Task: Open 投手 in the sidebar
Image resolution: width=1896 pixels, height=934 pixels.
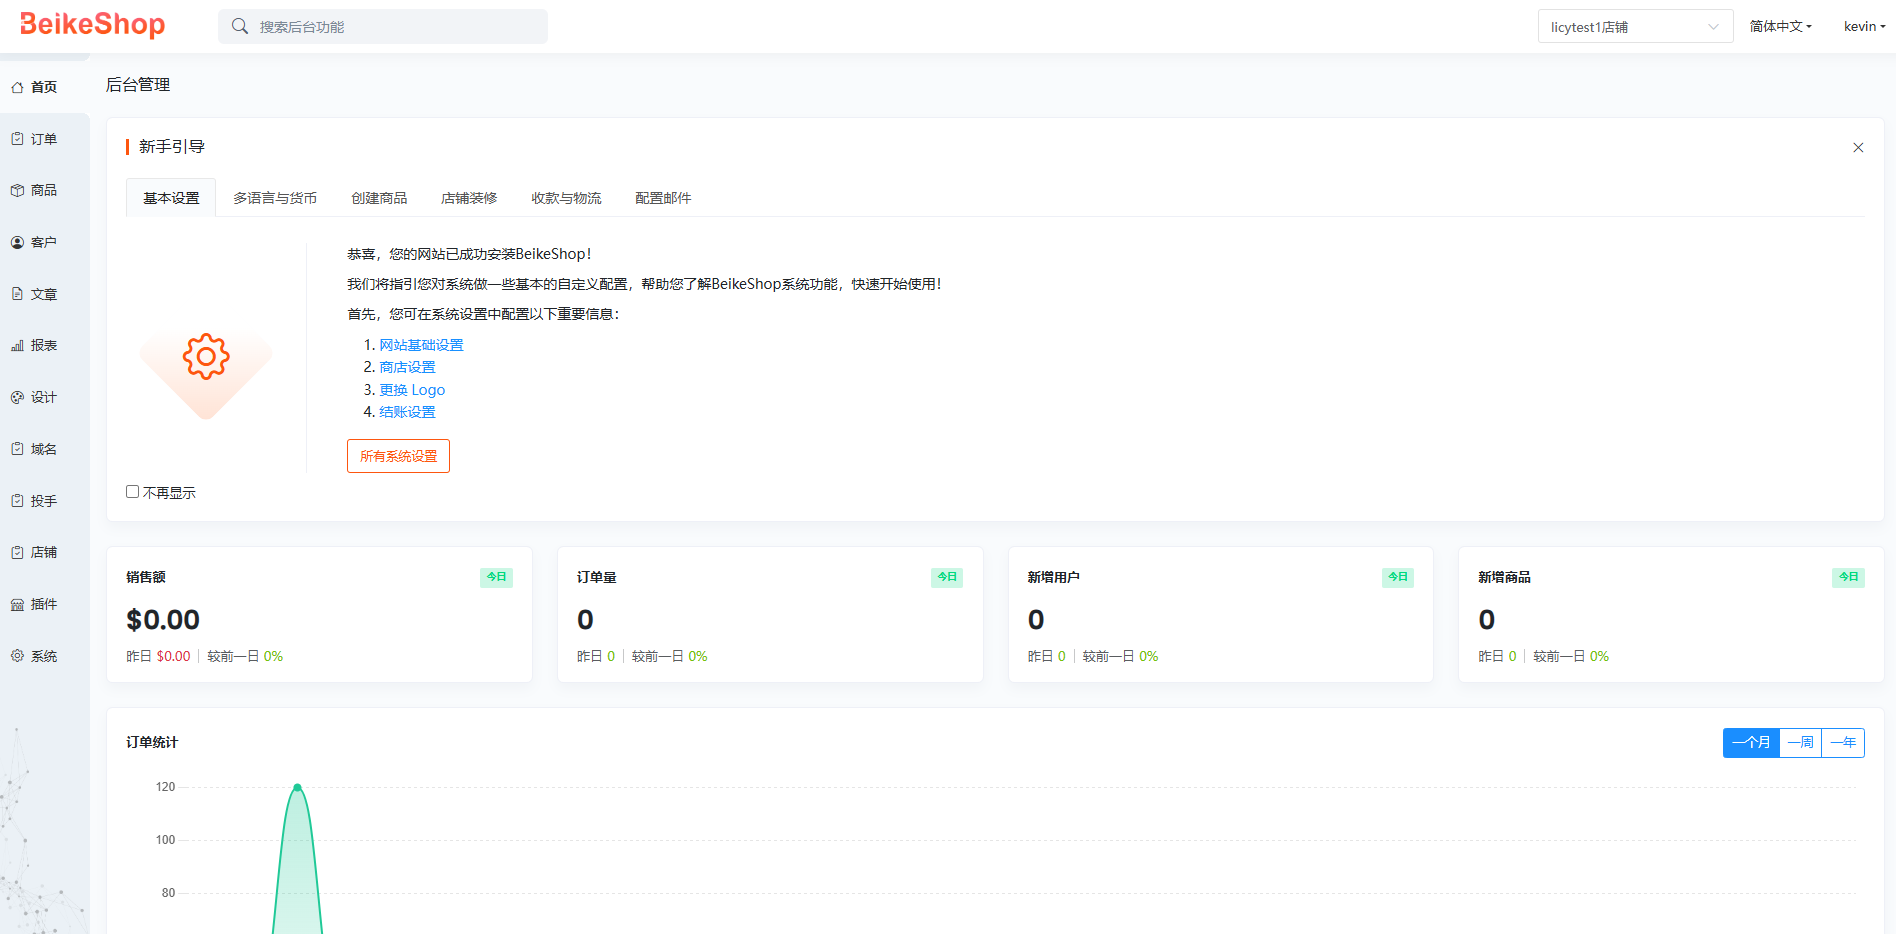Action: click(x=44, y=501)
